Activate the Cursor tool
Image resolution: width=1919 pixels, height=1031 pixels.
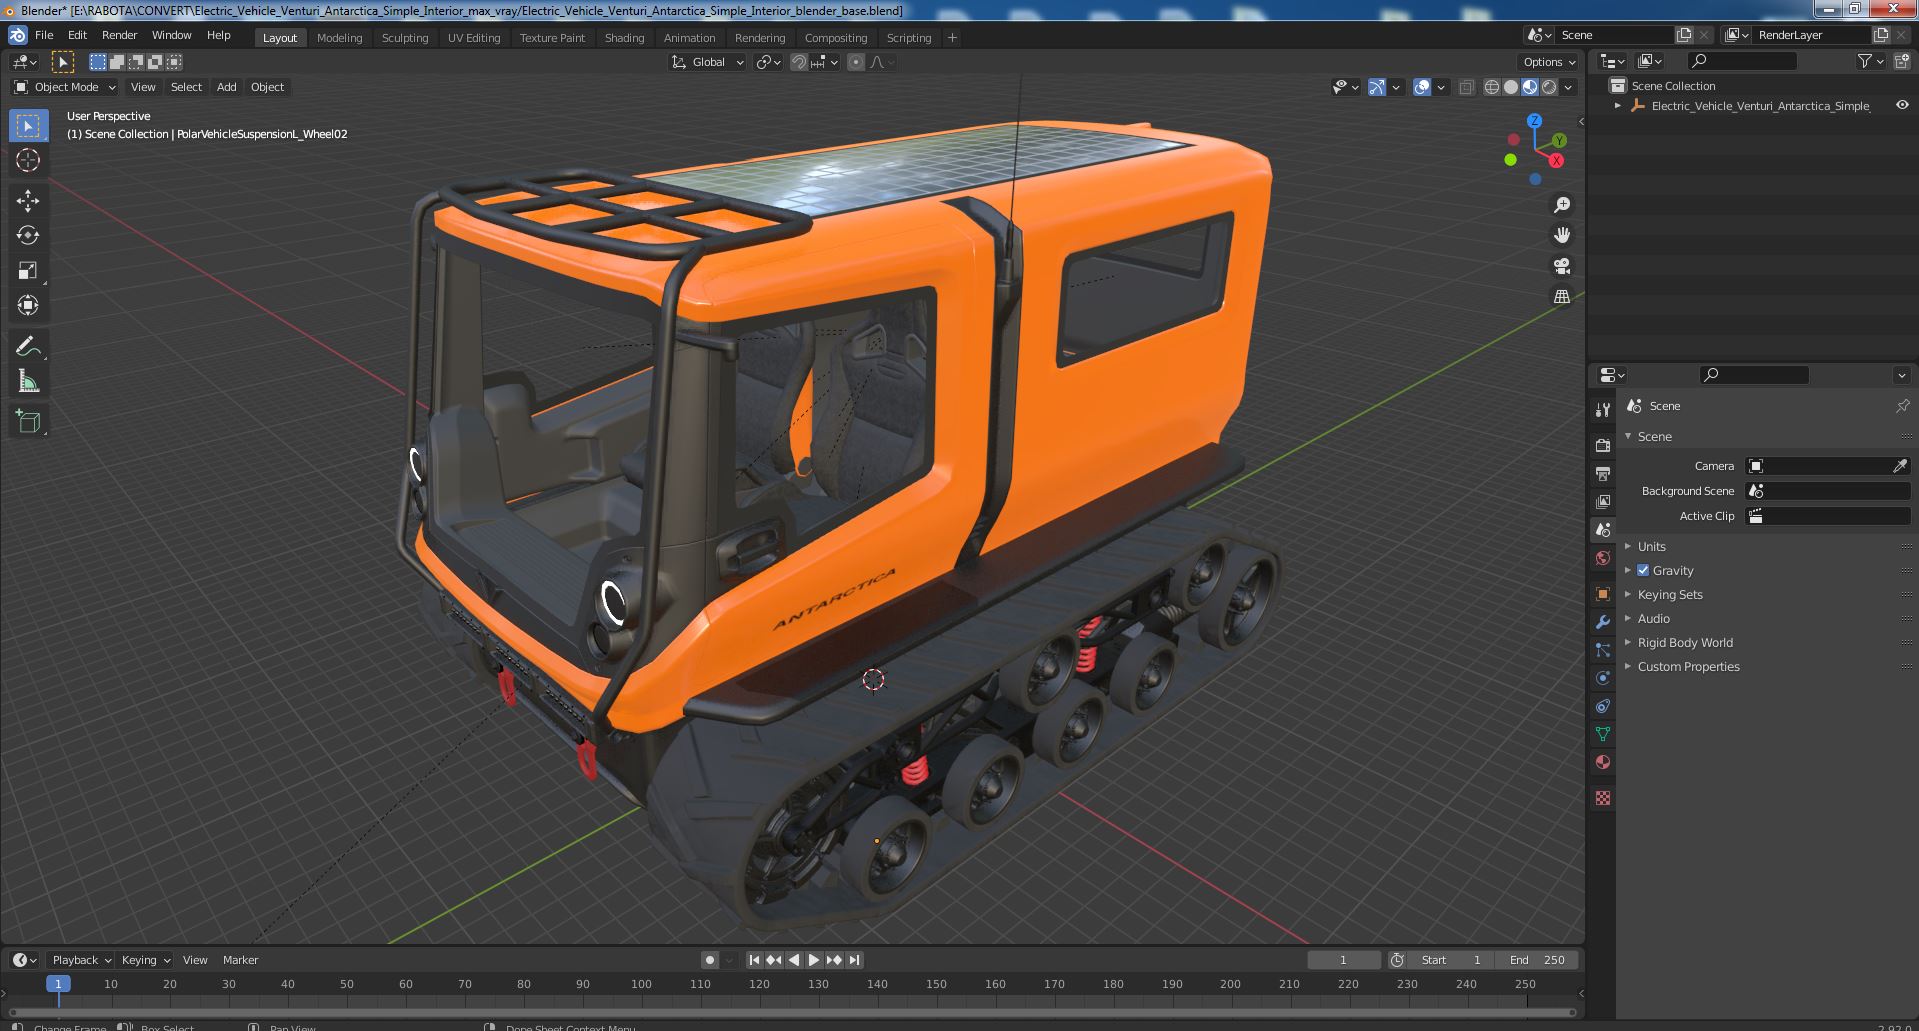(x=28, y=160)
